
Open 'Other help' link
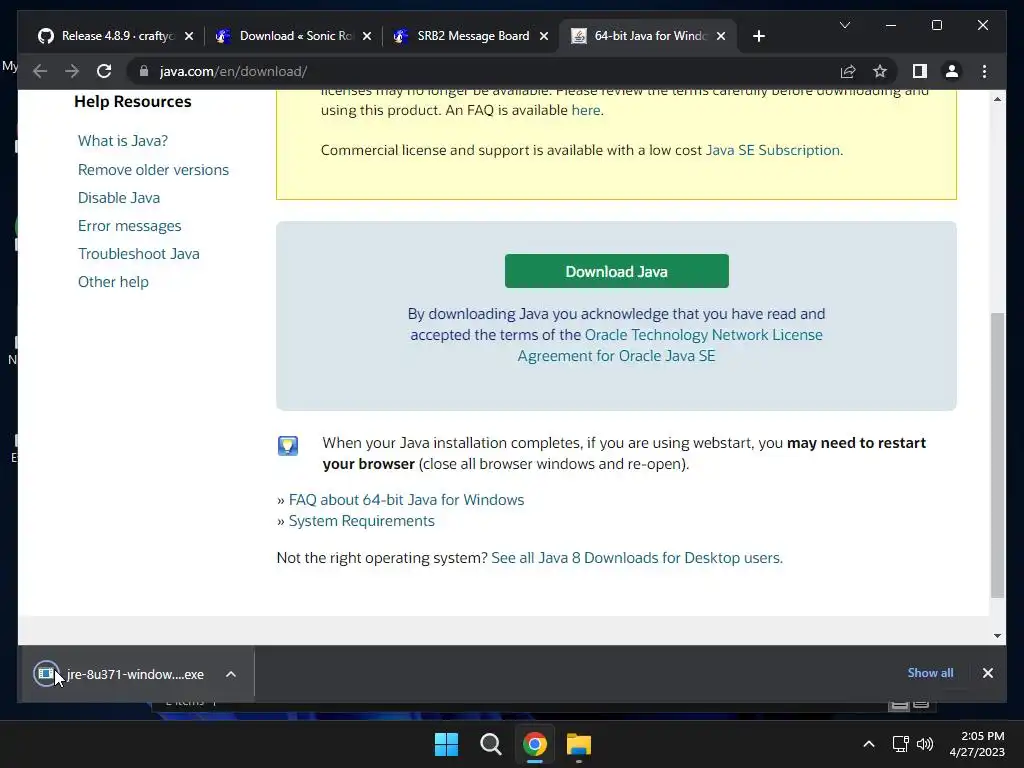113,281
